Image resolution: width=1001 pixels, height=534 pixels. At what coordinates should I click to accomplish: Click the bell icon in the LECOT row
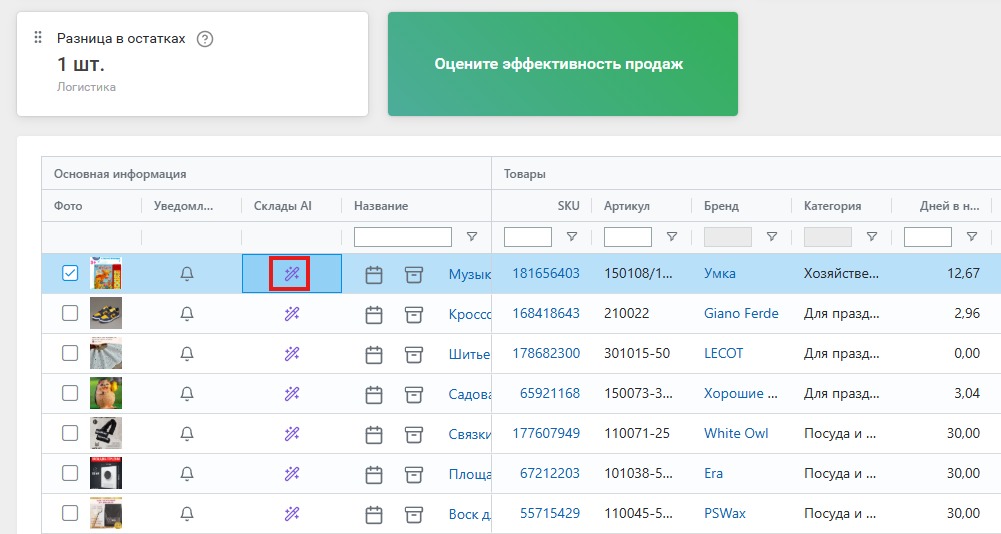(186, 354)
